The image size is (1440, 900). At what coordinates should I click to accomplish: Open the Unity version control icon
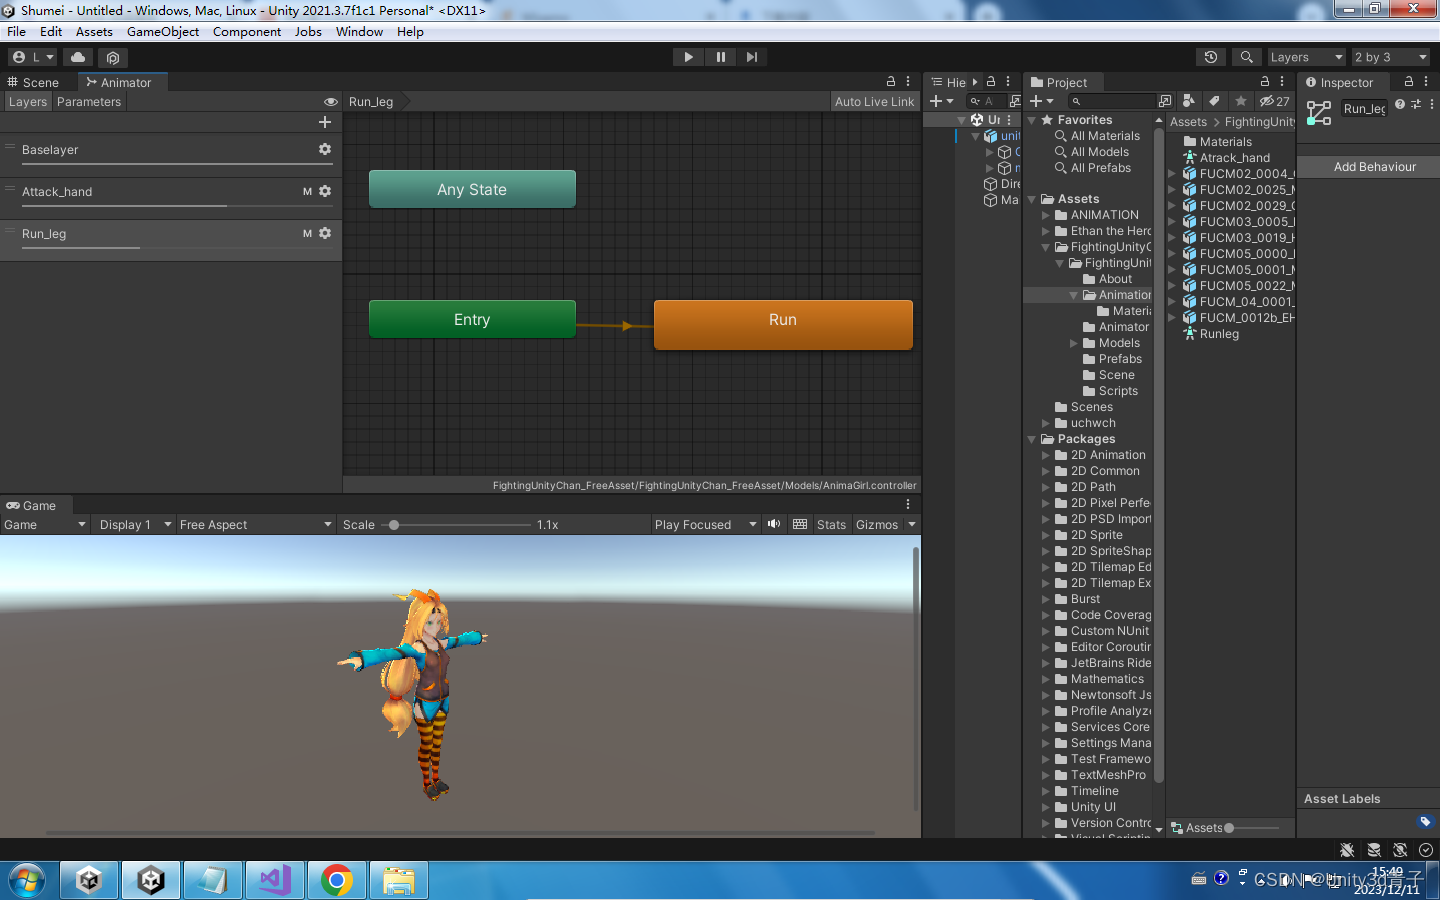(113, 57)
